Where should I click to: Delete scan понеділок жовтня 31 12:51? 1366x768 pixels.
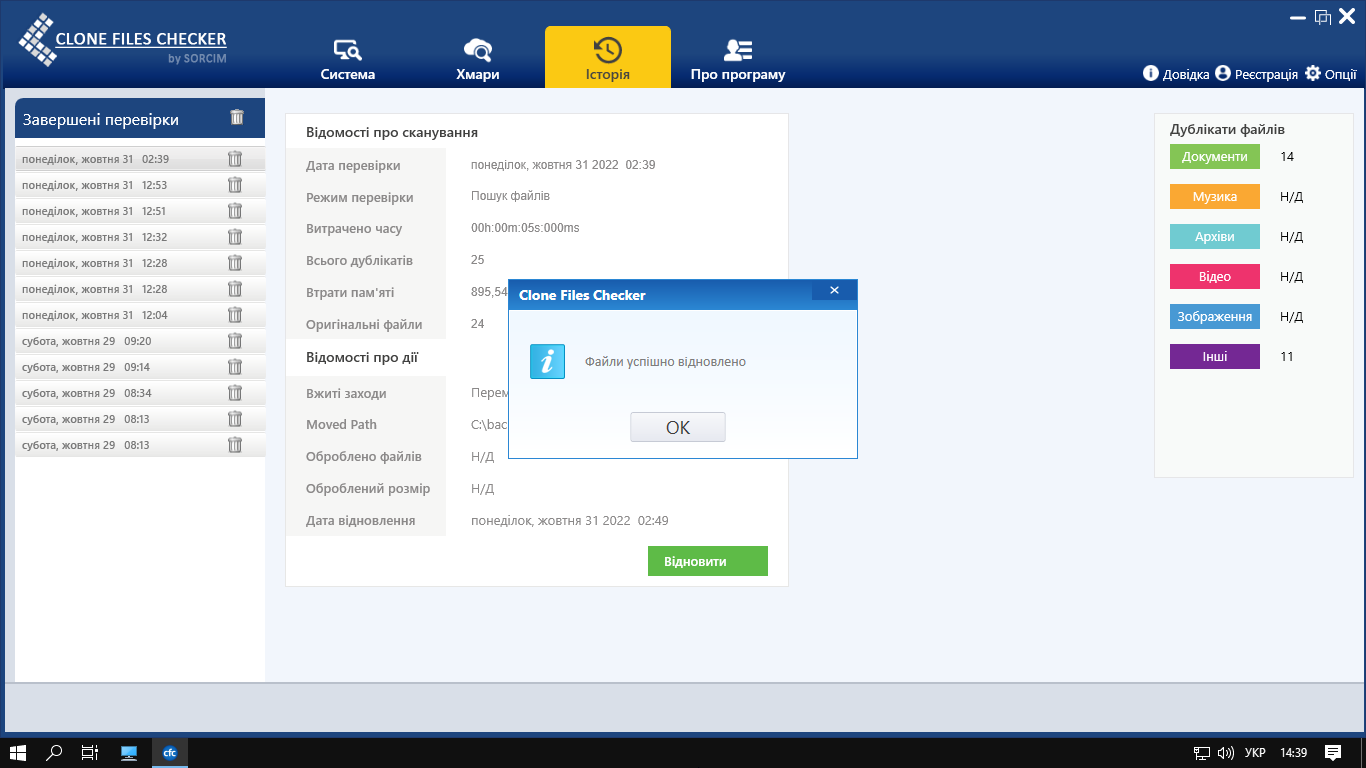click(x=235, y=211)
